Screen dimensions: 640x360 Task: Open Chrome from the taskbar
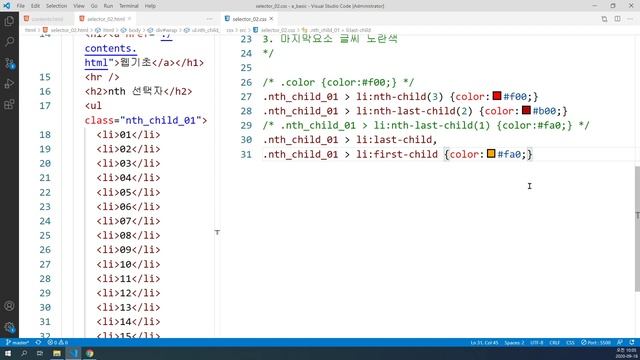point(89,353)
